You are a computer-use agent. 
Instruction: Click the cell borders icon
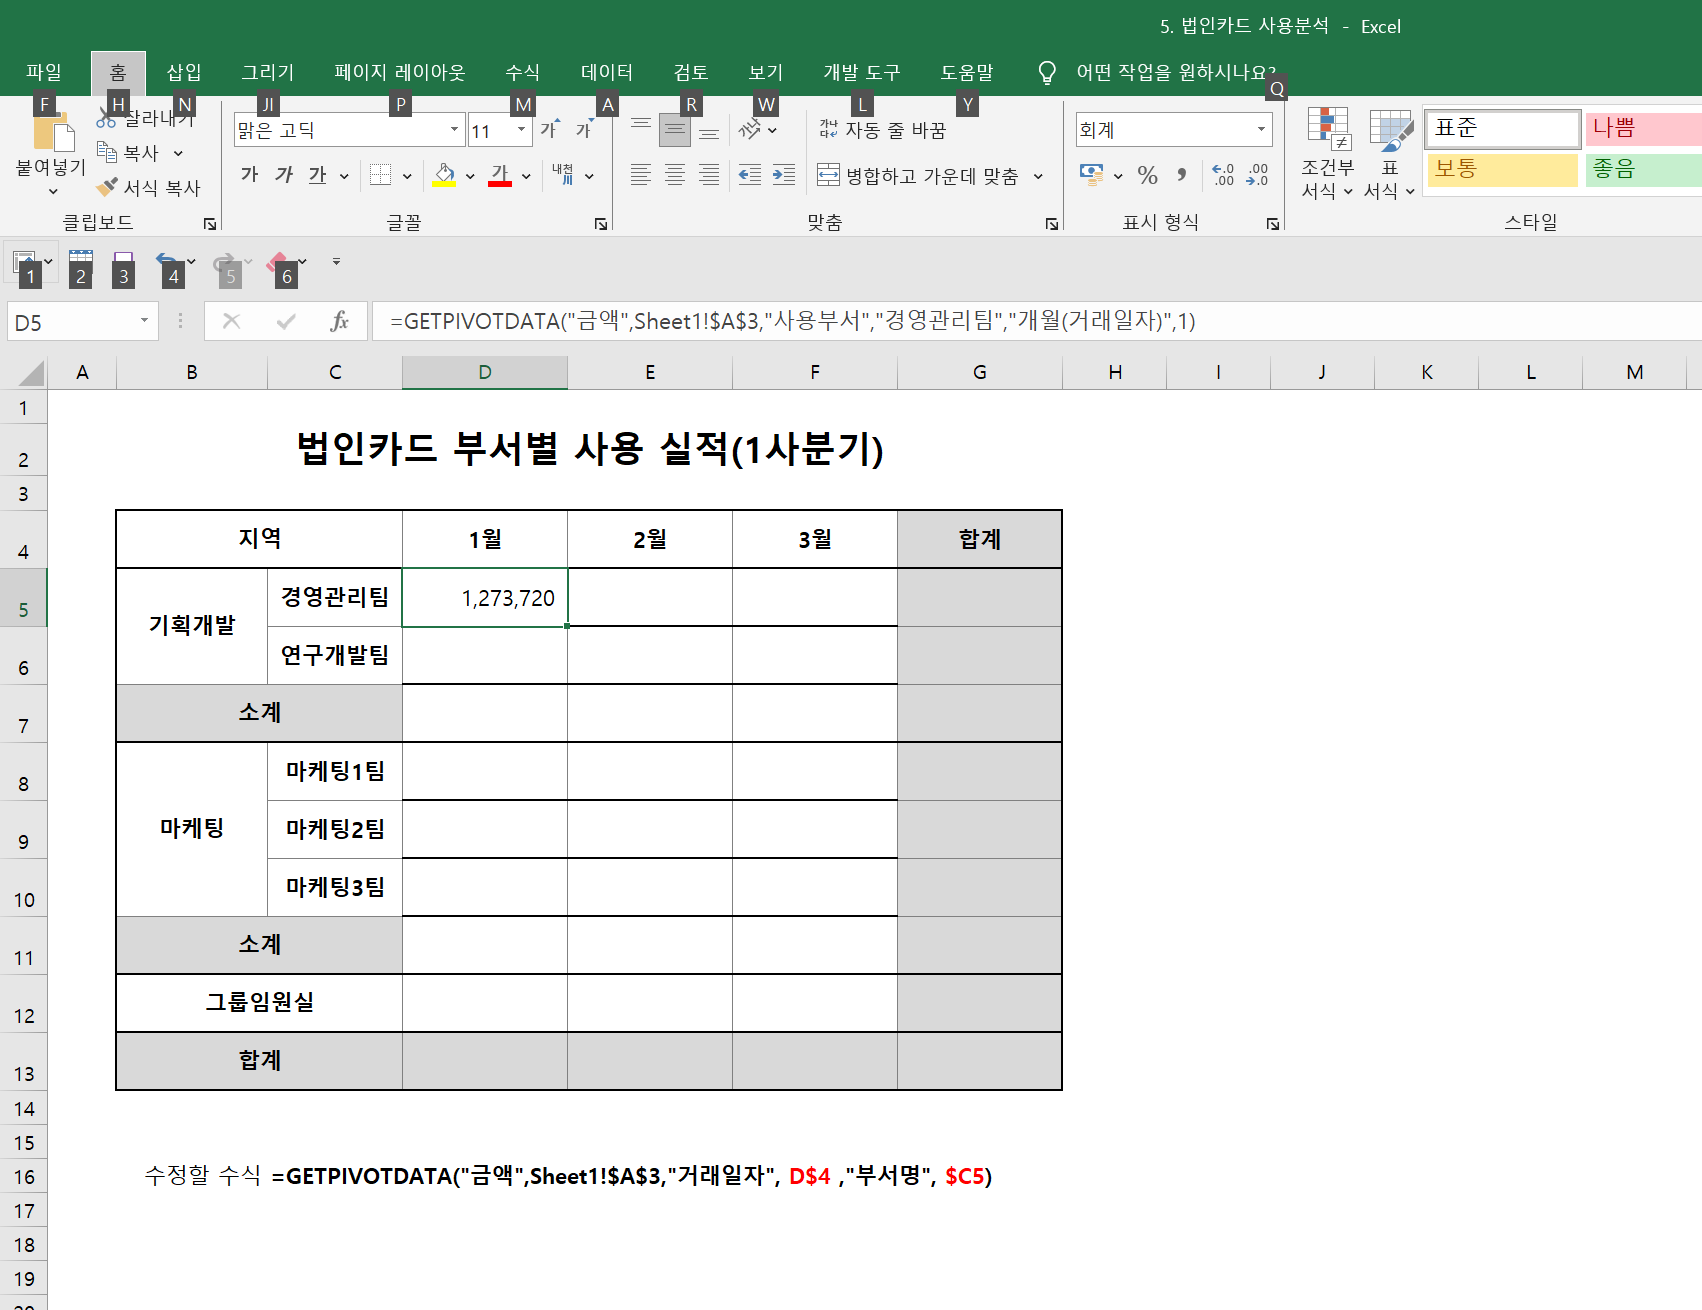[380, 175]
